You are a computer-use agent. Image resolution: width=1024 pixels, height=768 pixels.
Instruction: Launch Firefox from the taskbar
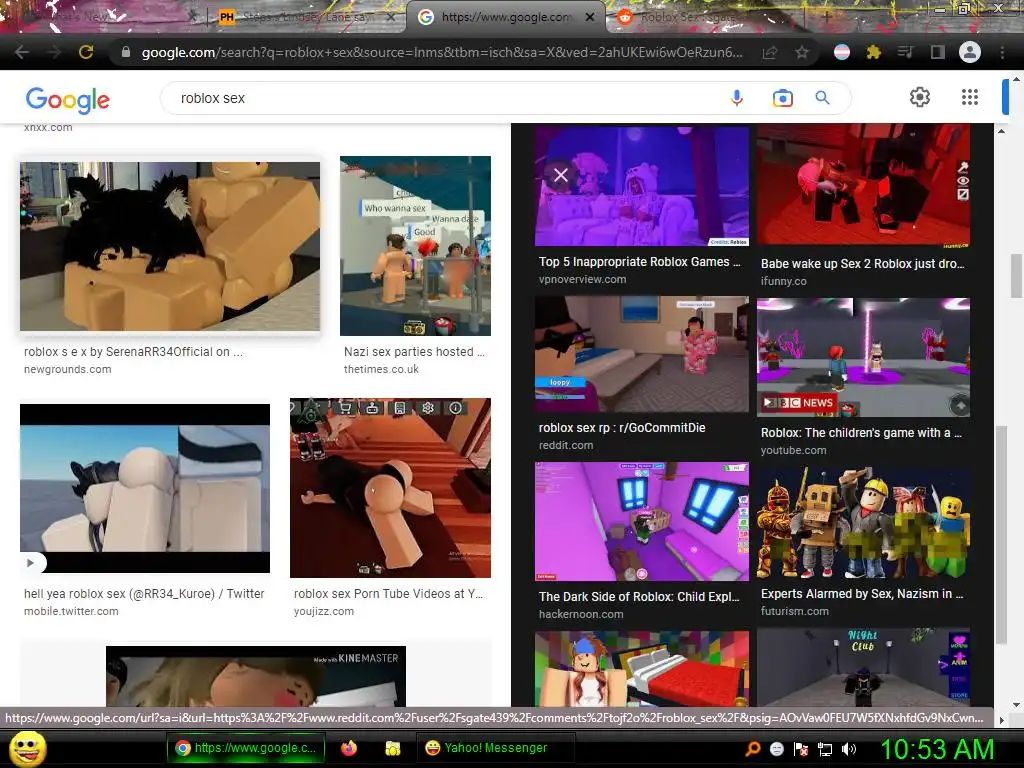click(x=349, y=748)
